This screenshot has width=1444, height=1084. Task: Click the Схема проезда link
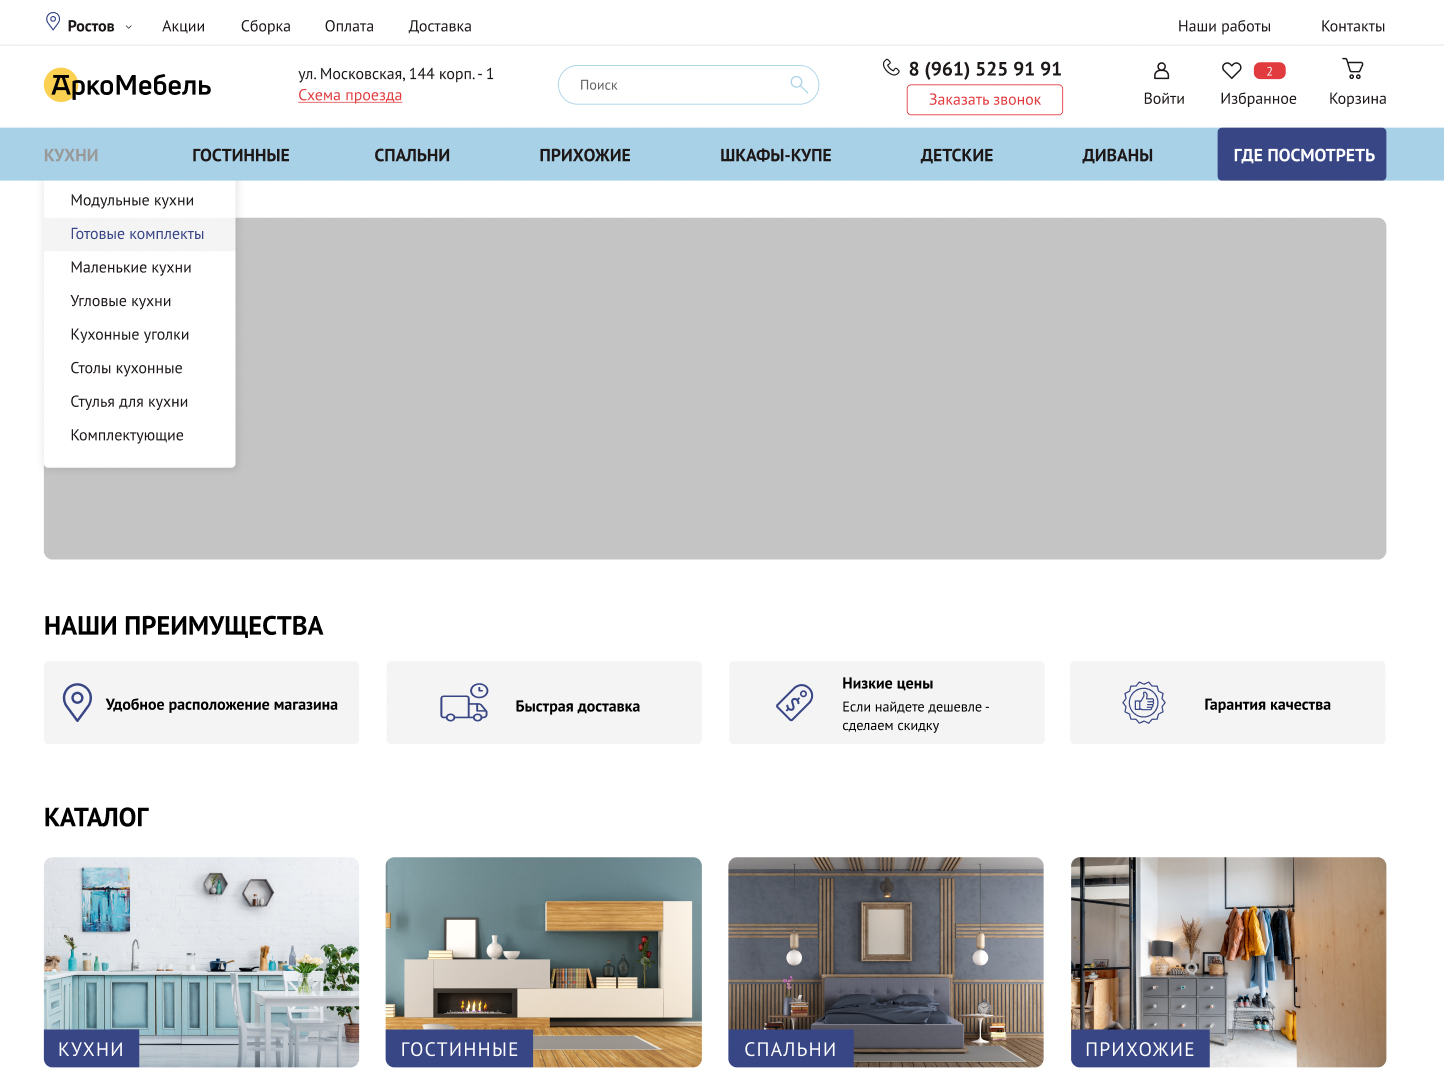[350, 95]
